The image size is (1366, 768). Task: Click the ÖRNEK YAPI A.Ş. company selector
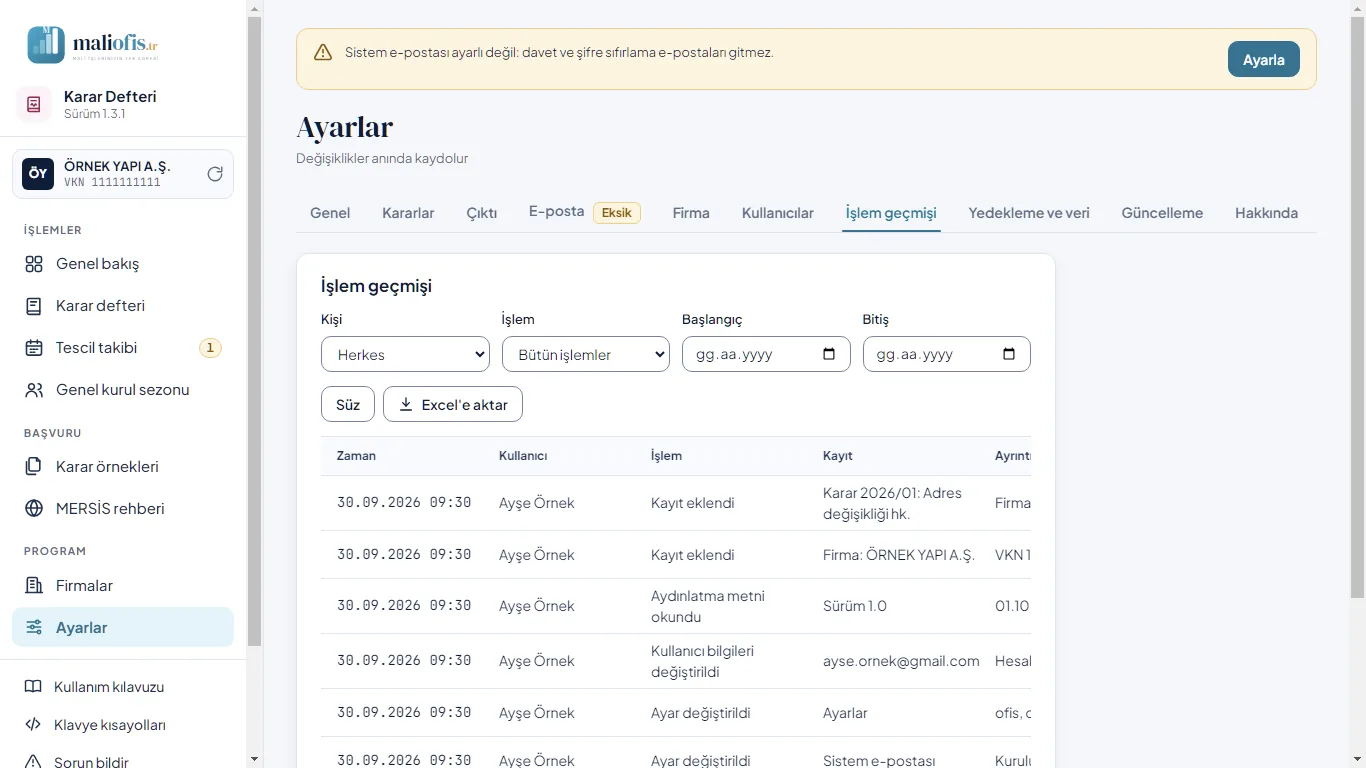(x=123, y=174)
